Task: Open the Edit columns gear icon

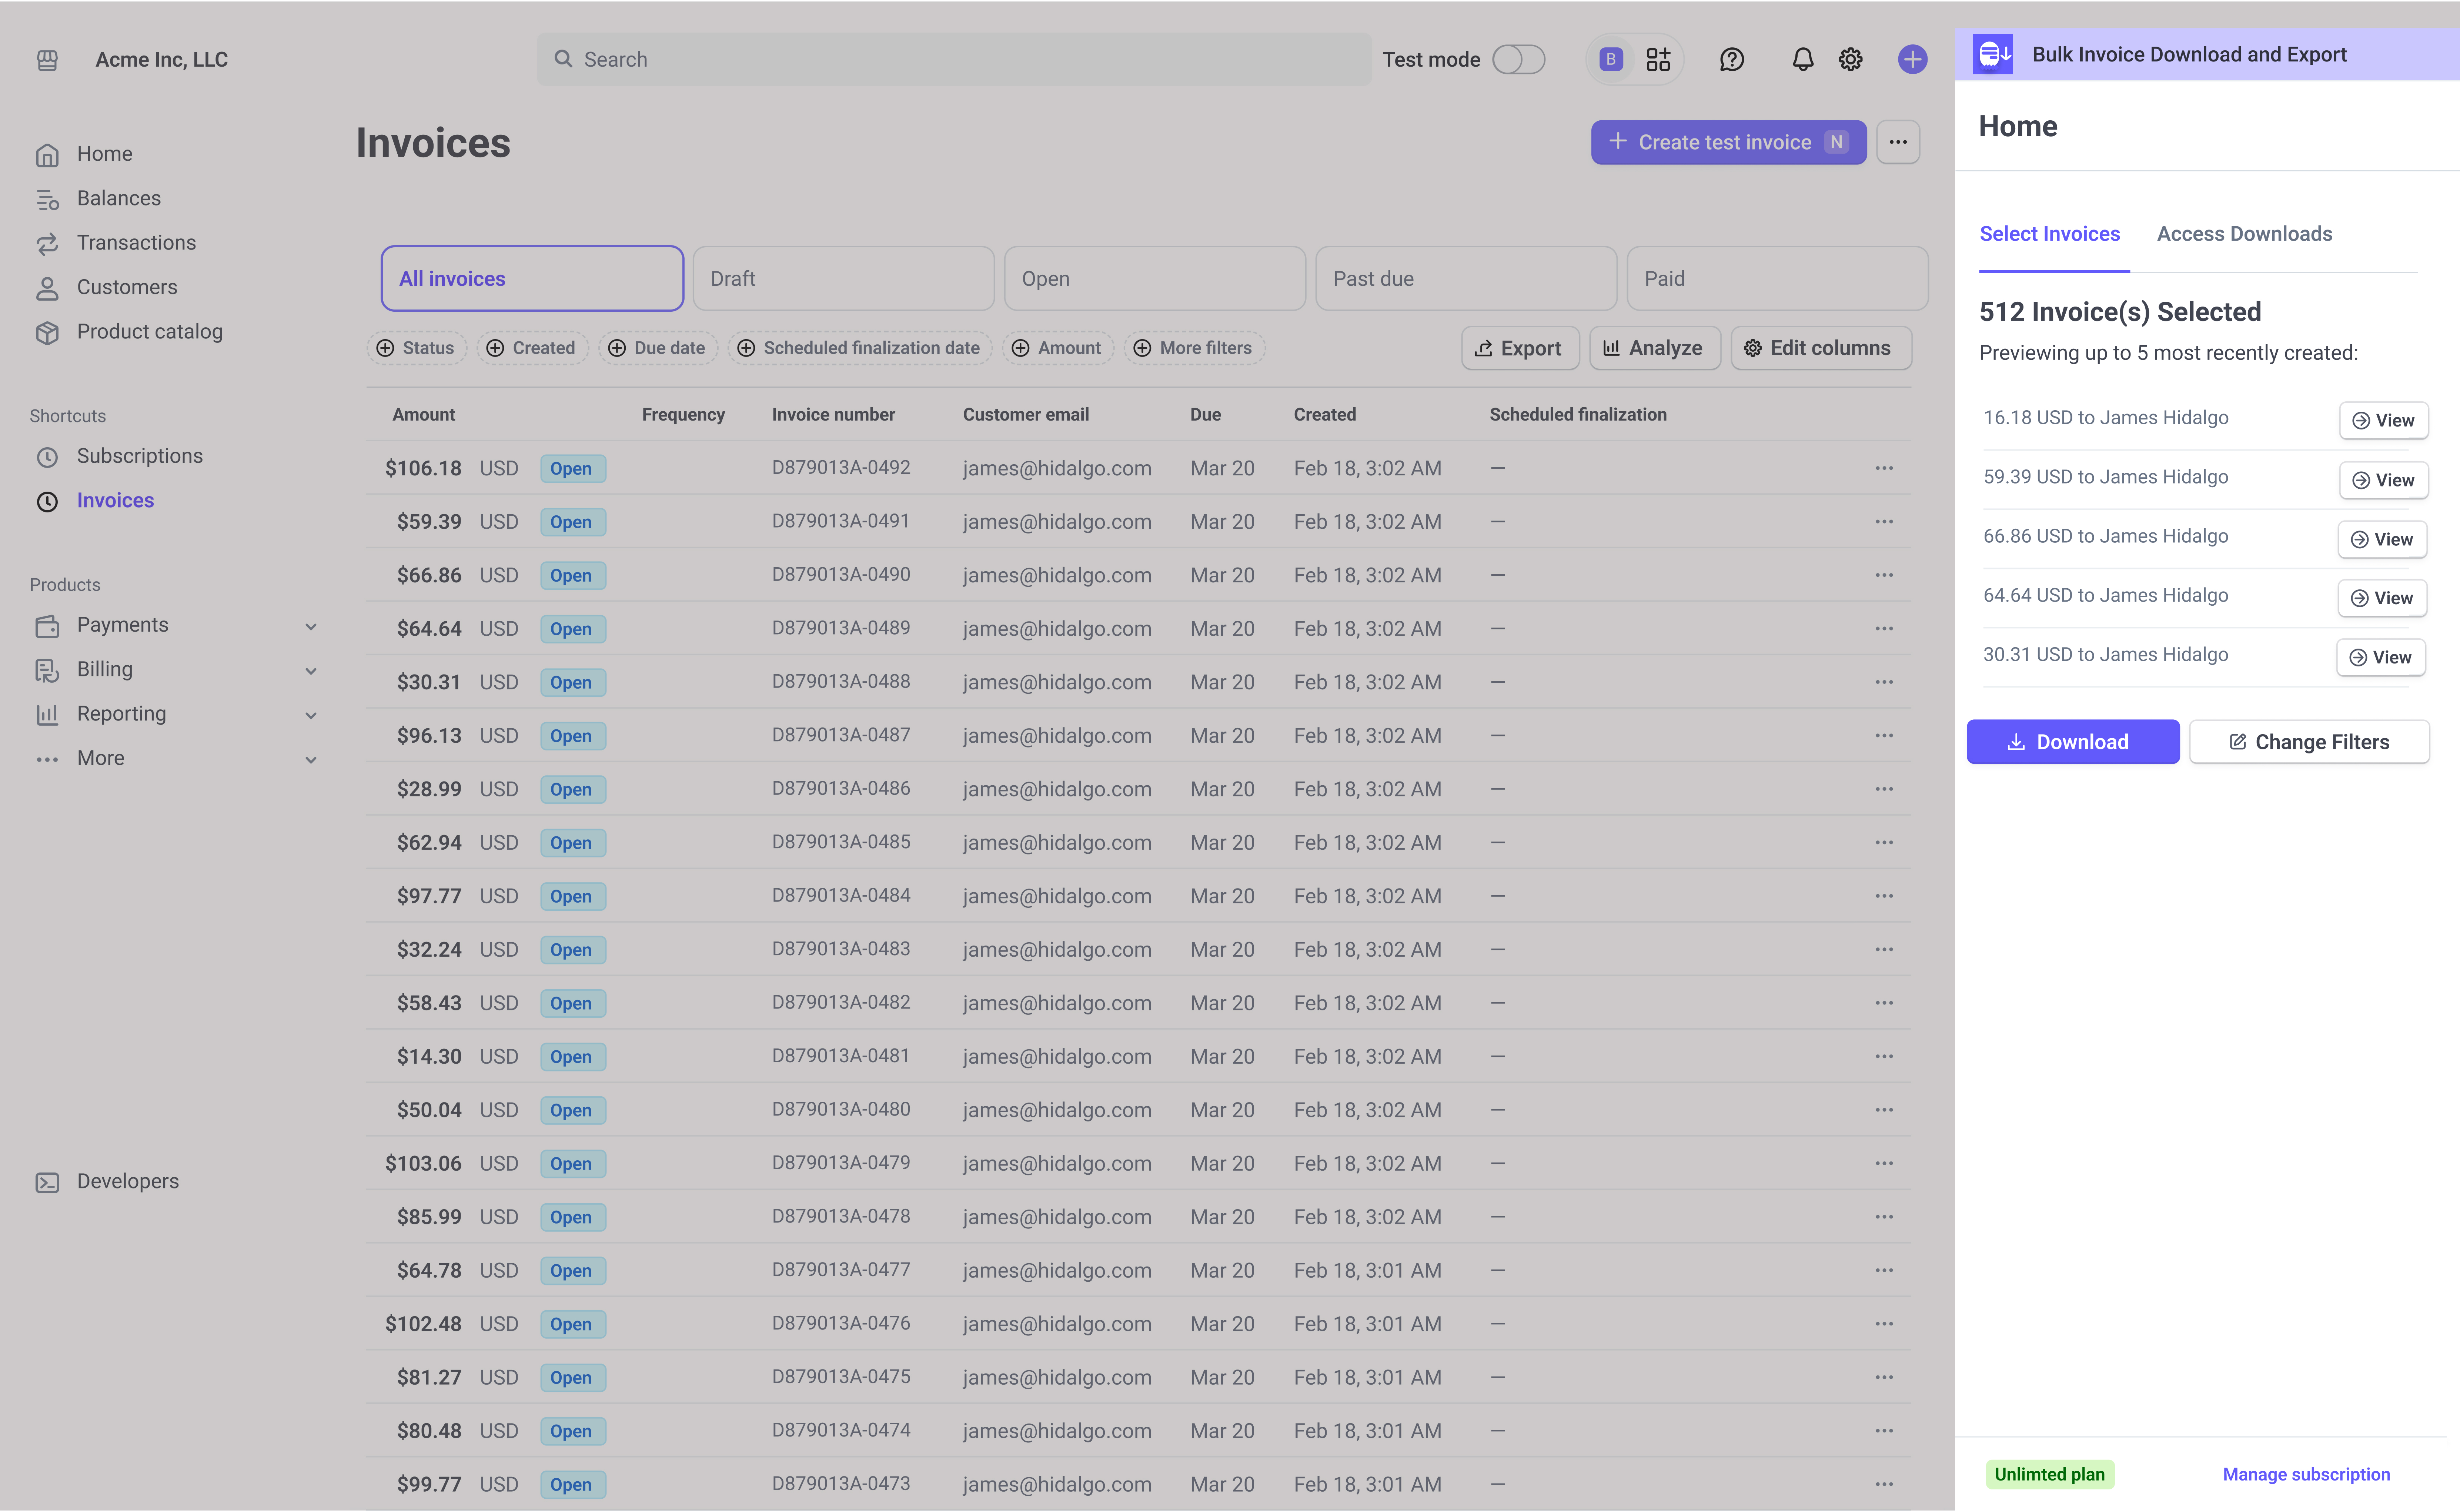Action: 1753,348
